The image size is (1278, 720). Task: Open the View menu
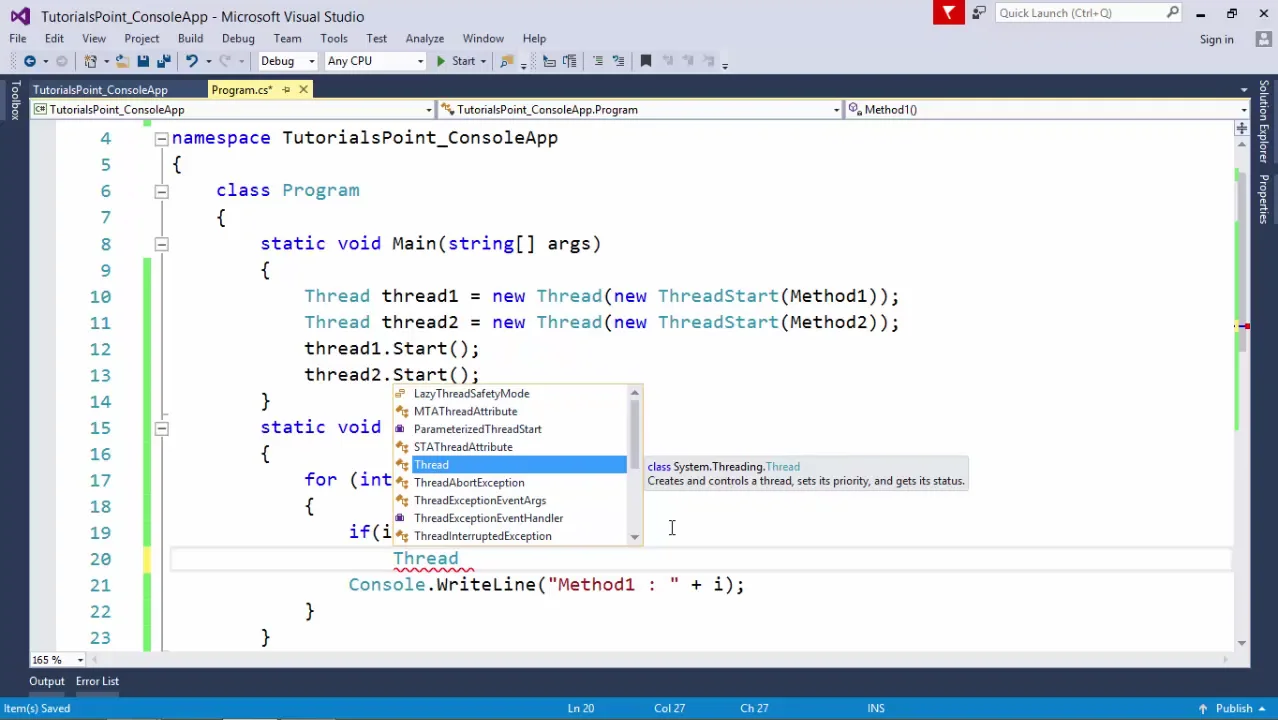click(x=94, y=39)
